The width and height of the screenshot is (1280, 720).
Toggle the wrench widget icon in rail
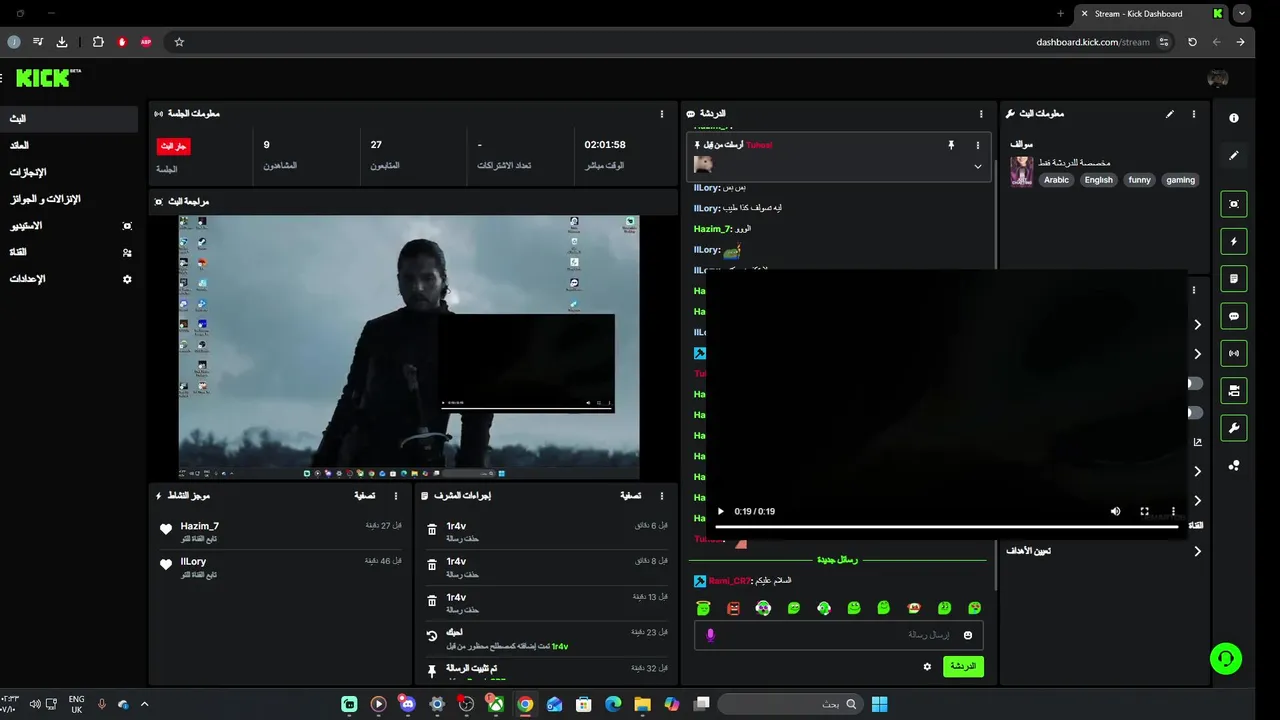(x=1234, y=428)
